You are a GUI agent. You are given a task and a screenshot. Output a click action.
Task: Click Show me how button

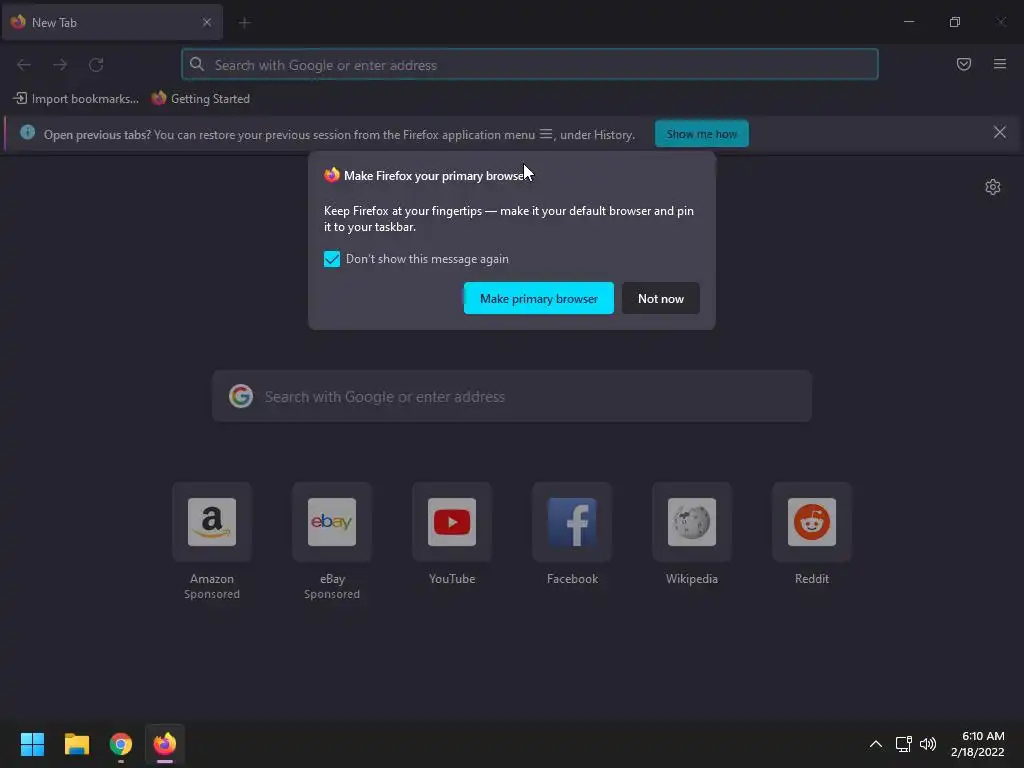pos(701,134)
